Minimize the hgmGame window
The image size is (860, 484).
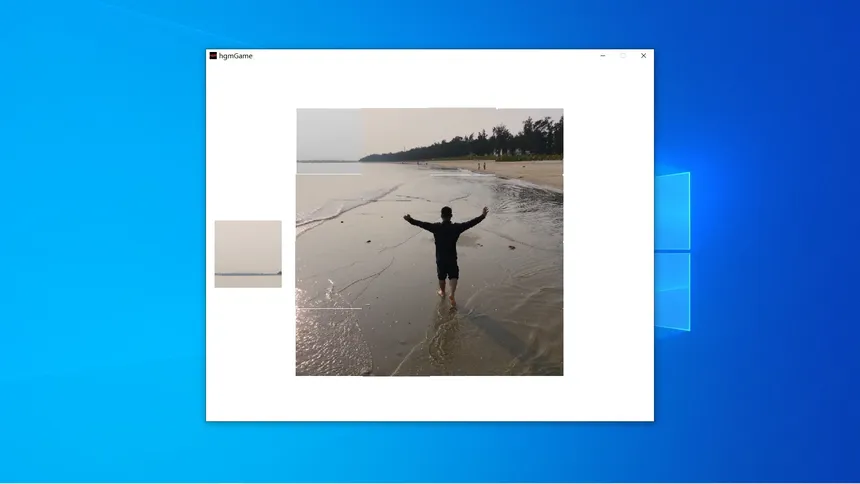(x=602, y=56)
